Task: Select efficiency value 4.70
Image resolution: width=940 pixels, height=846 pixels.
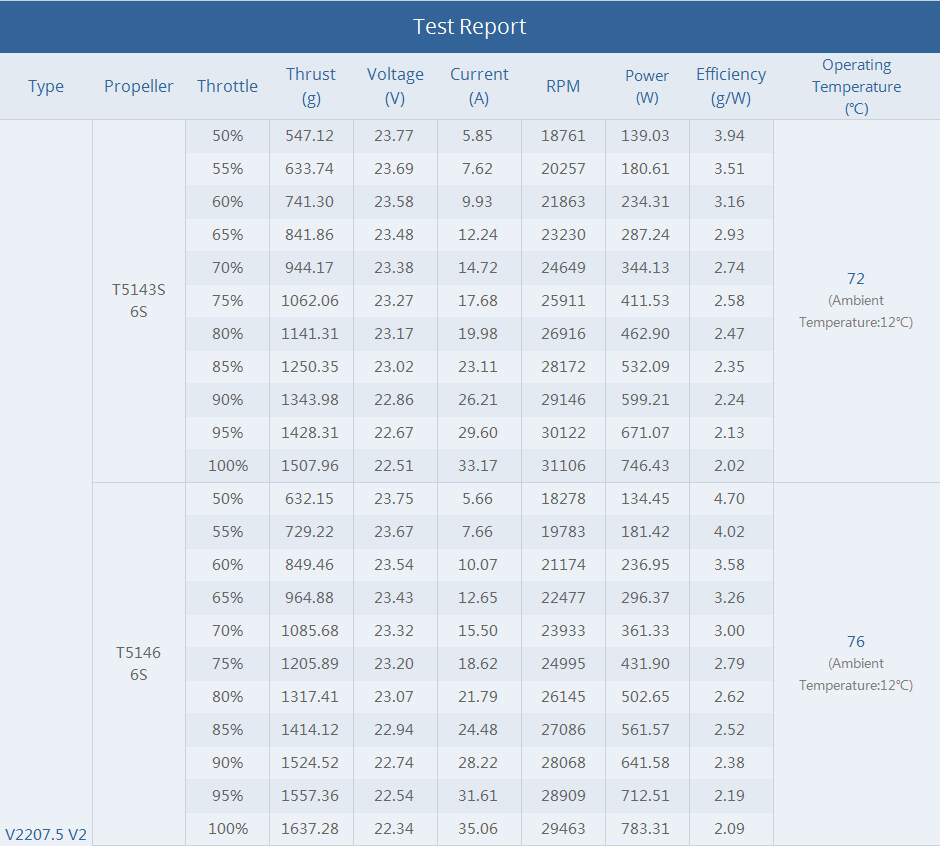Action: click(x=729, y=498)
